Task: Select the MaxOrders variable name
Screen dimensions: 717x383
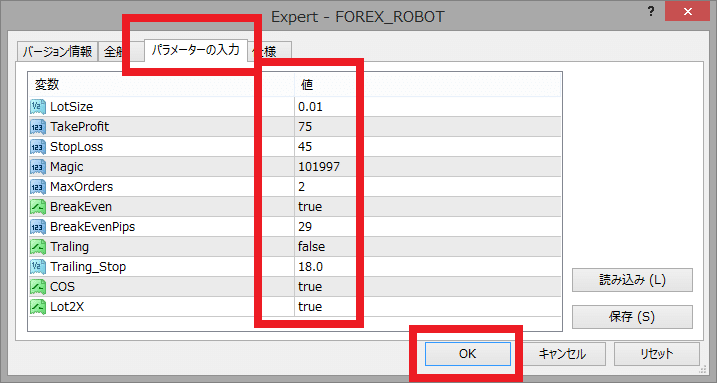Action: point(81,186)
